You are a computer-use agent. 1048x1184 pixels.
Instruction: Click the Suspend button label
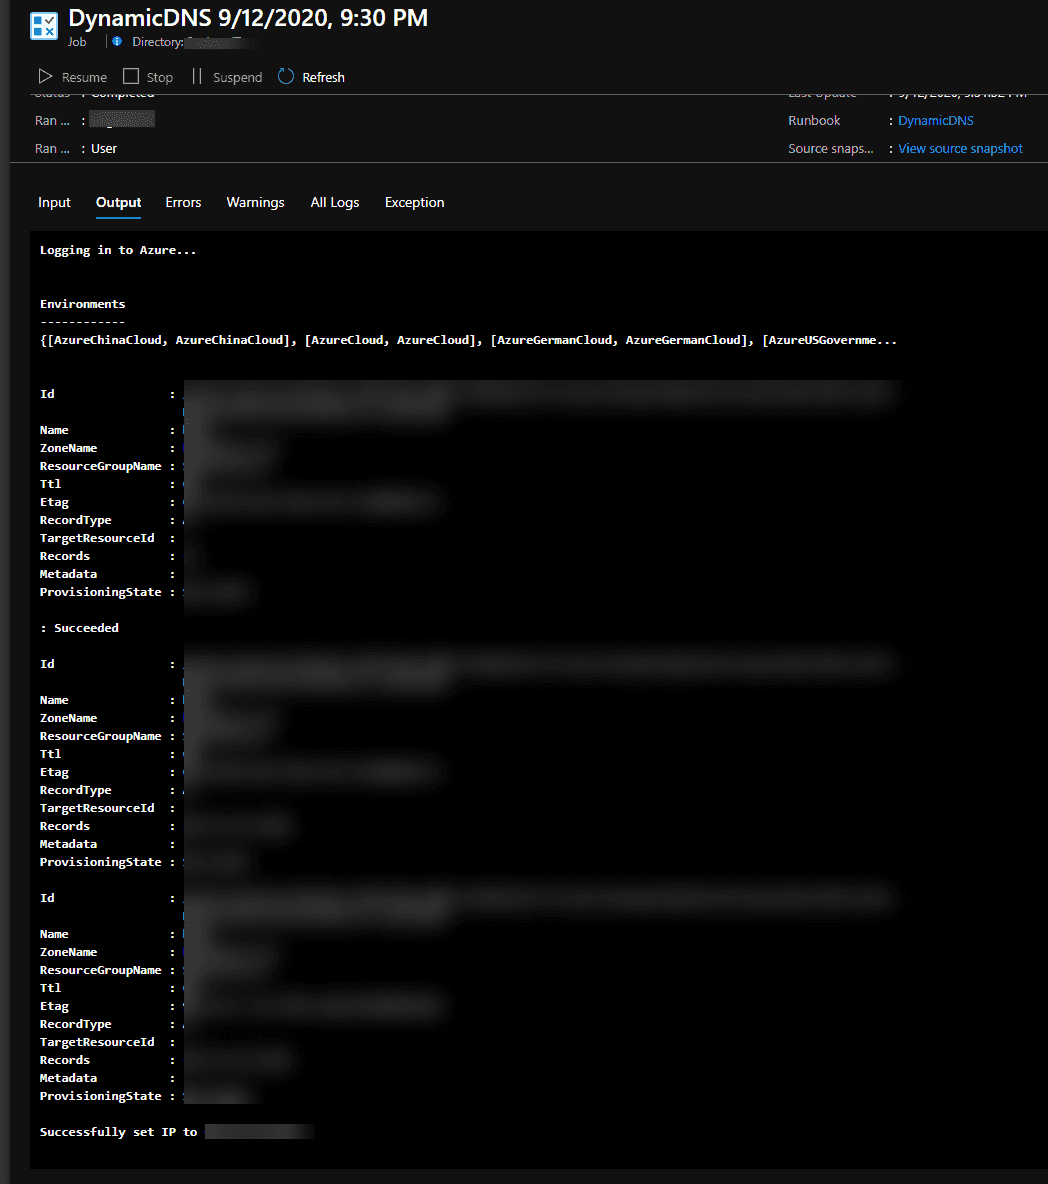237,77
